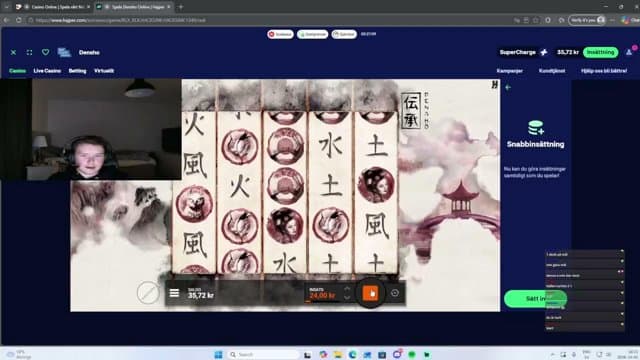
Task: Click the green Insättning button
Action: tap(600, 52)
